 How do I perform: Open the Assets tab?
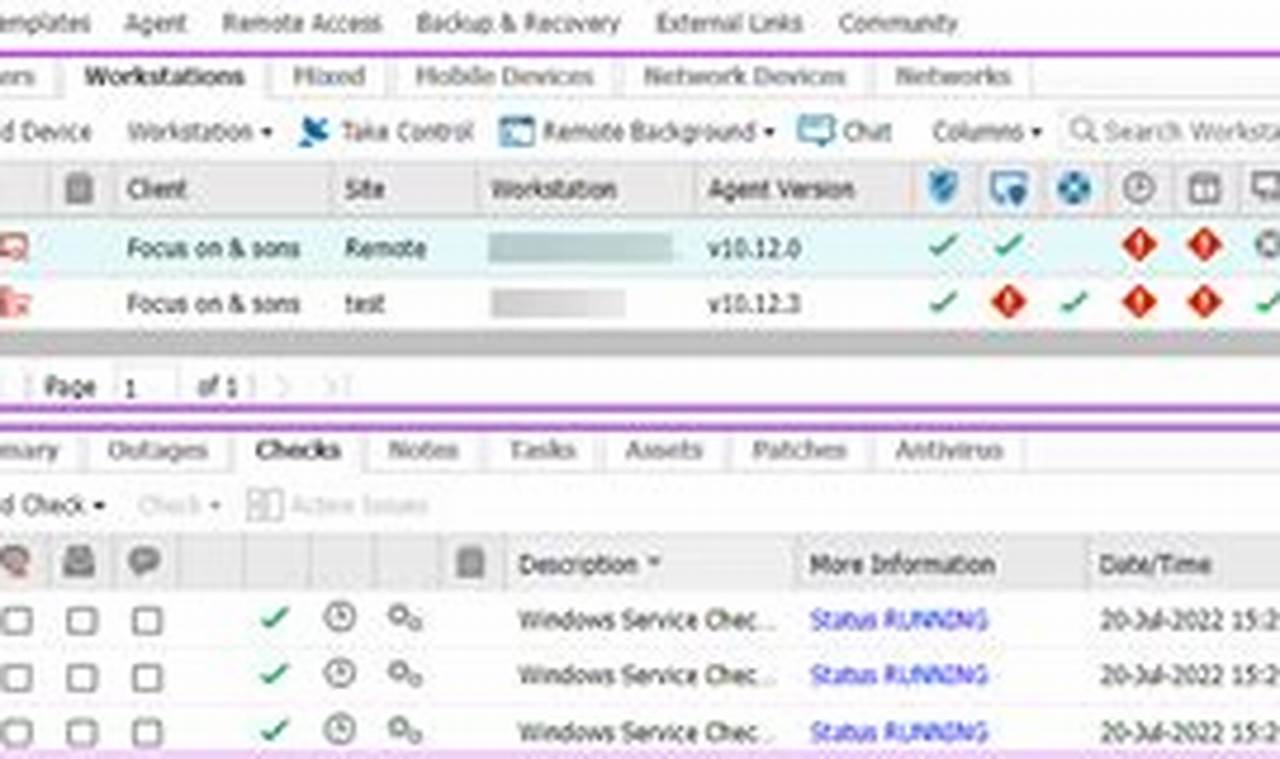[664, 451]
